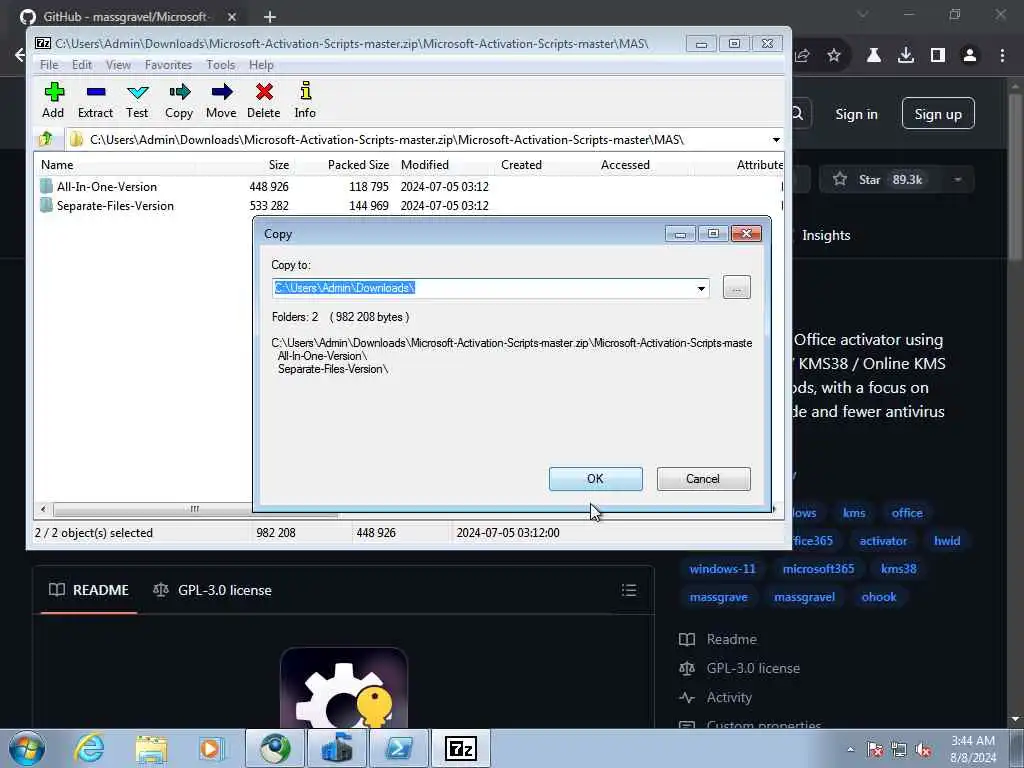Click the 7-Zip taskbar button
The image size is (1024, 768).
click(461, 748)
